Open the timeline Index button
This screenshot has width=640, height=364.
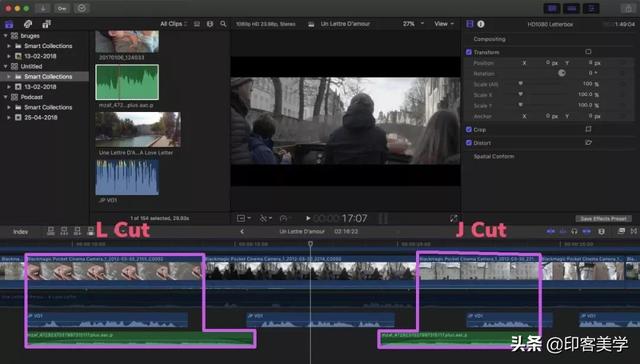[x=20, y=232]
